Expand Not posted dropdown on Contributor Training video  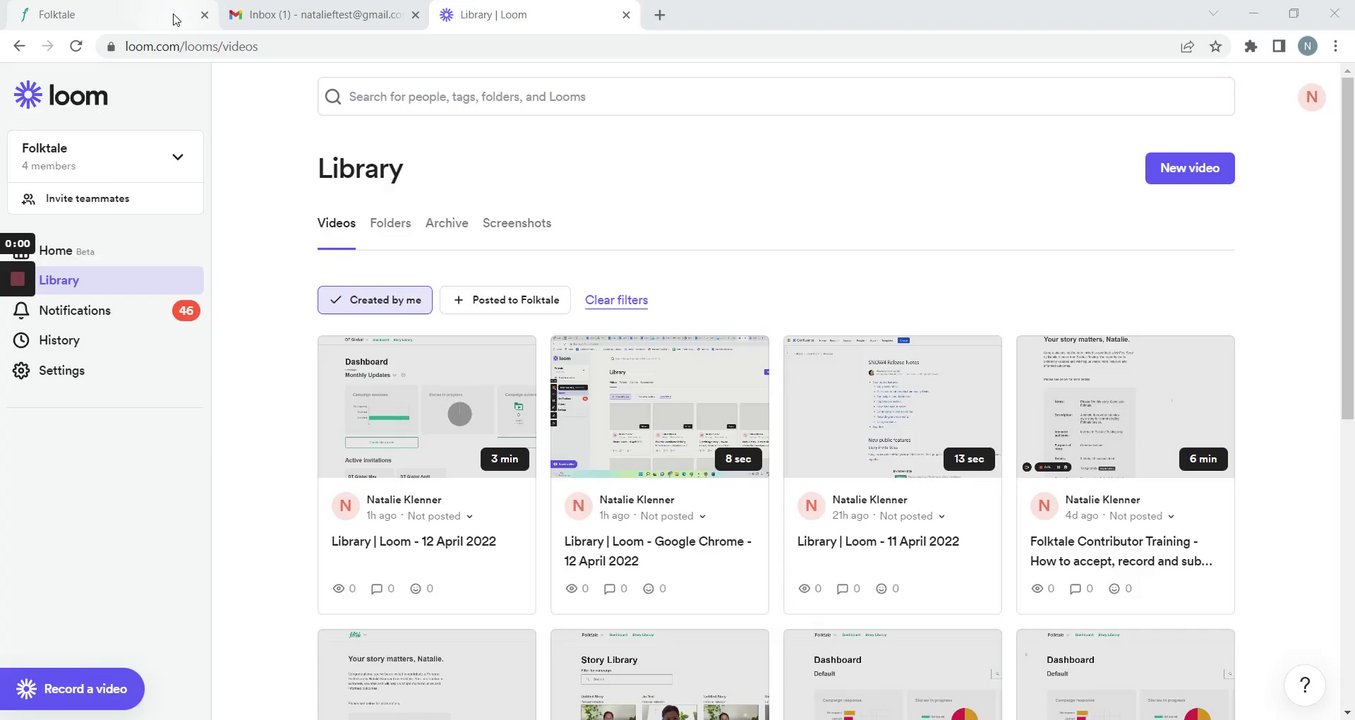[1140, 516]
